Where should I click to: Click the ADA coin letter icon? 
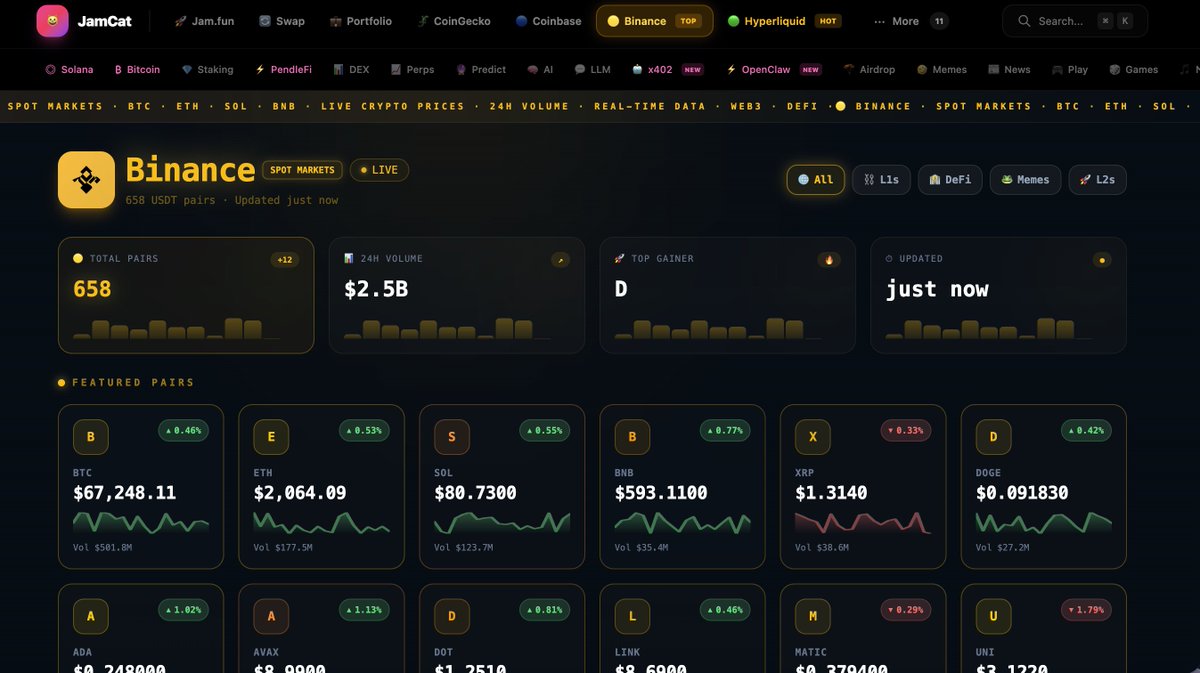coord(91,617)
